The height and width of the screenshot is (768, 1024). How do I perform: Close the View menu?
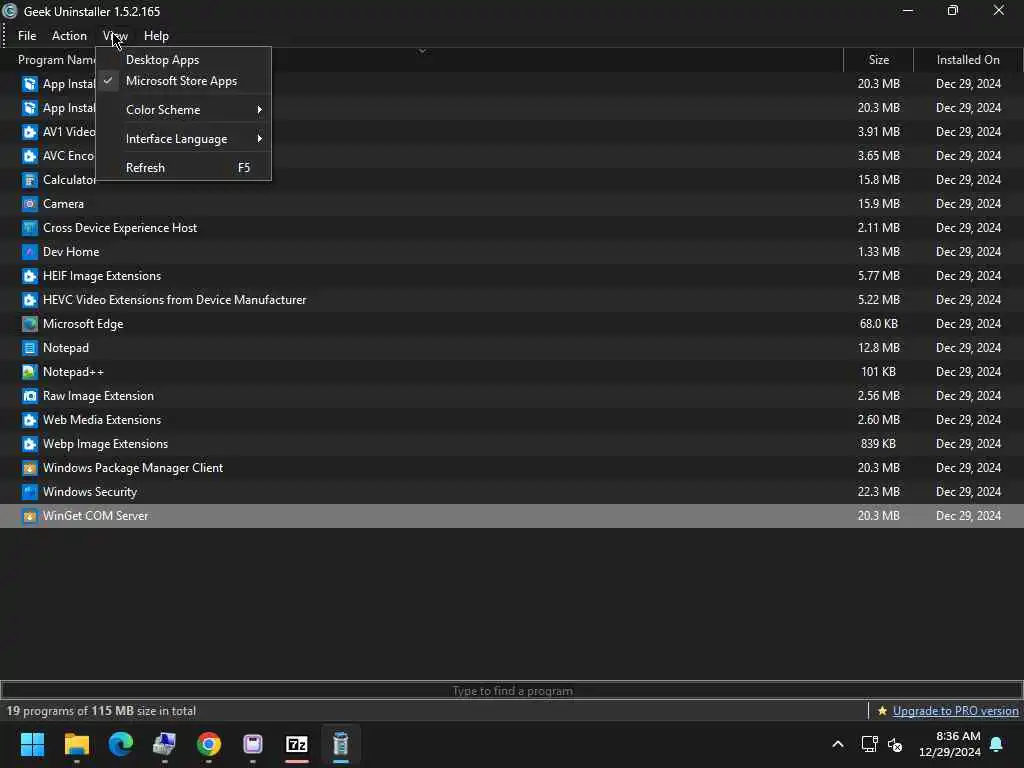[115, 36]
